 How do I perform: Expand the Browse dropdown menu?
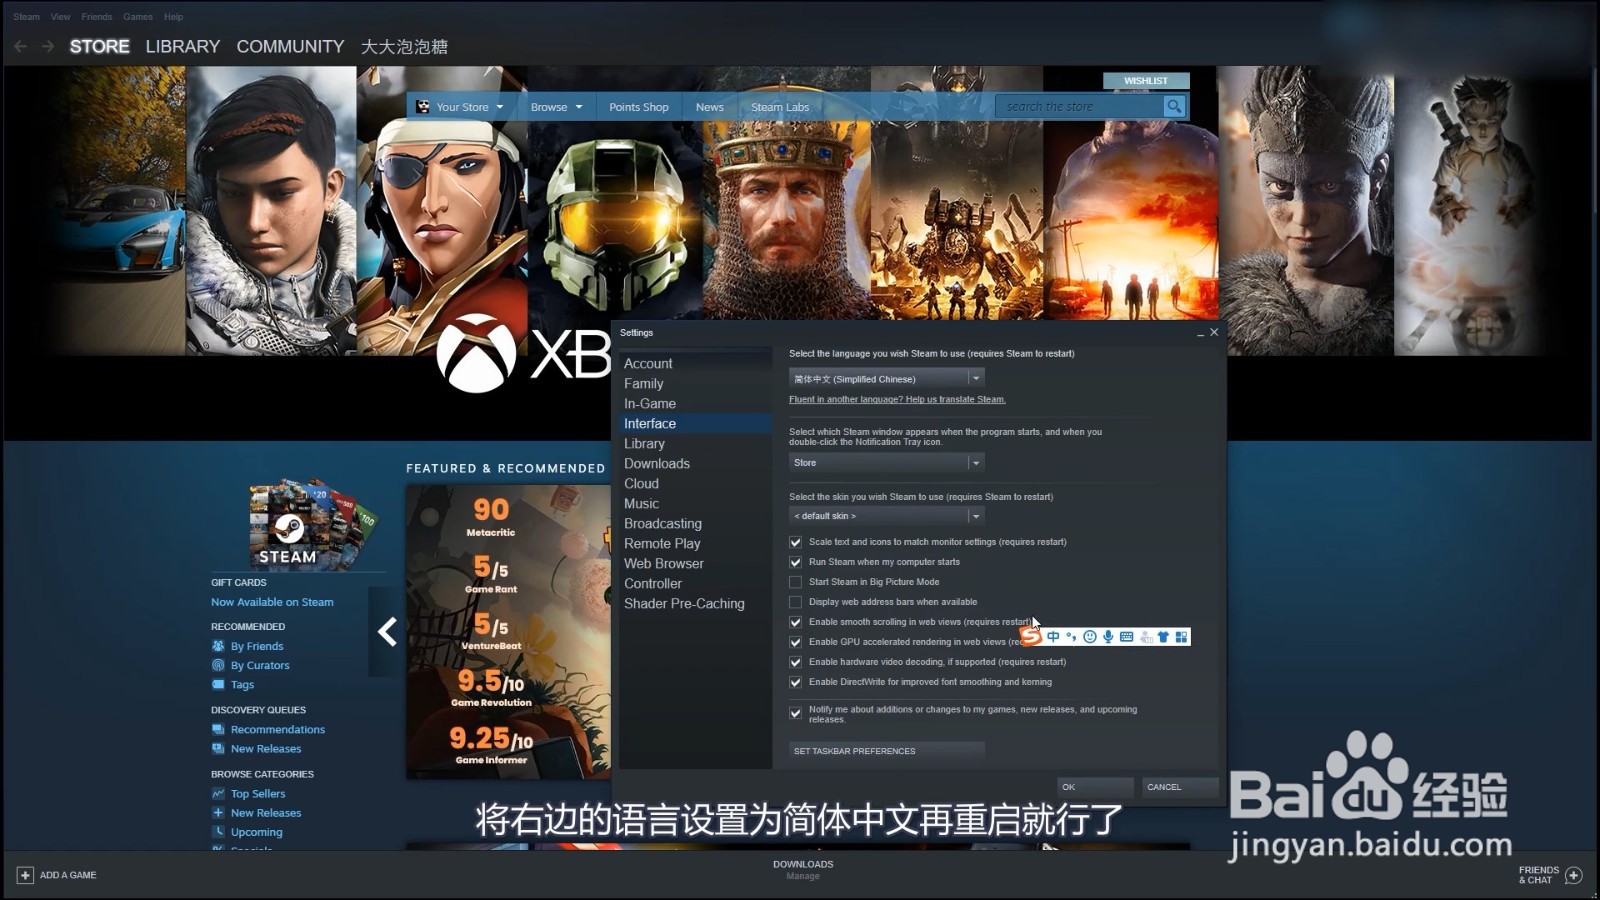coord(579,107)
